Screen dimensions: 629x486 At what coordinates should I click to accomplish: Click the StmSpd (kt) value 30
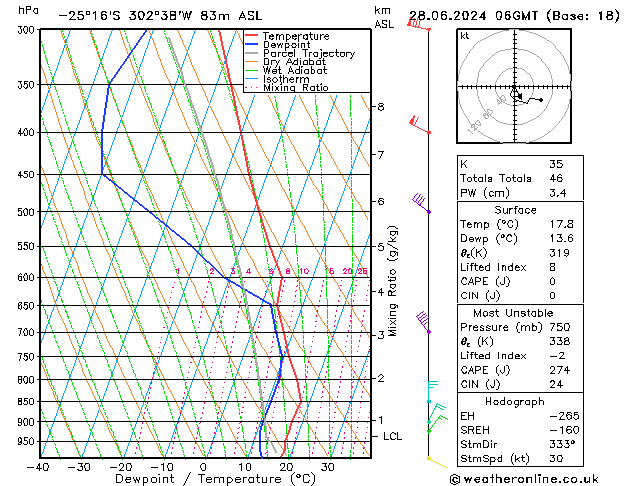tap(556, 458)
